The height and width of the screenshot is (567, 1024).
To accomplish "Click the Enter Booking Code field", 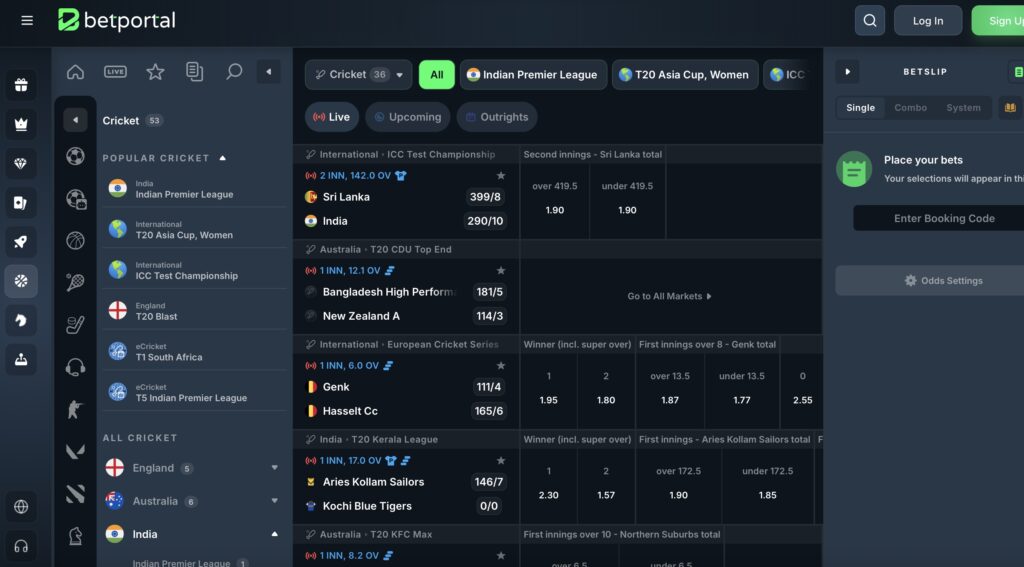I will click(938, 218).
